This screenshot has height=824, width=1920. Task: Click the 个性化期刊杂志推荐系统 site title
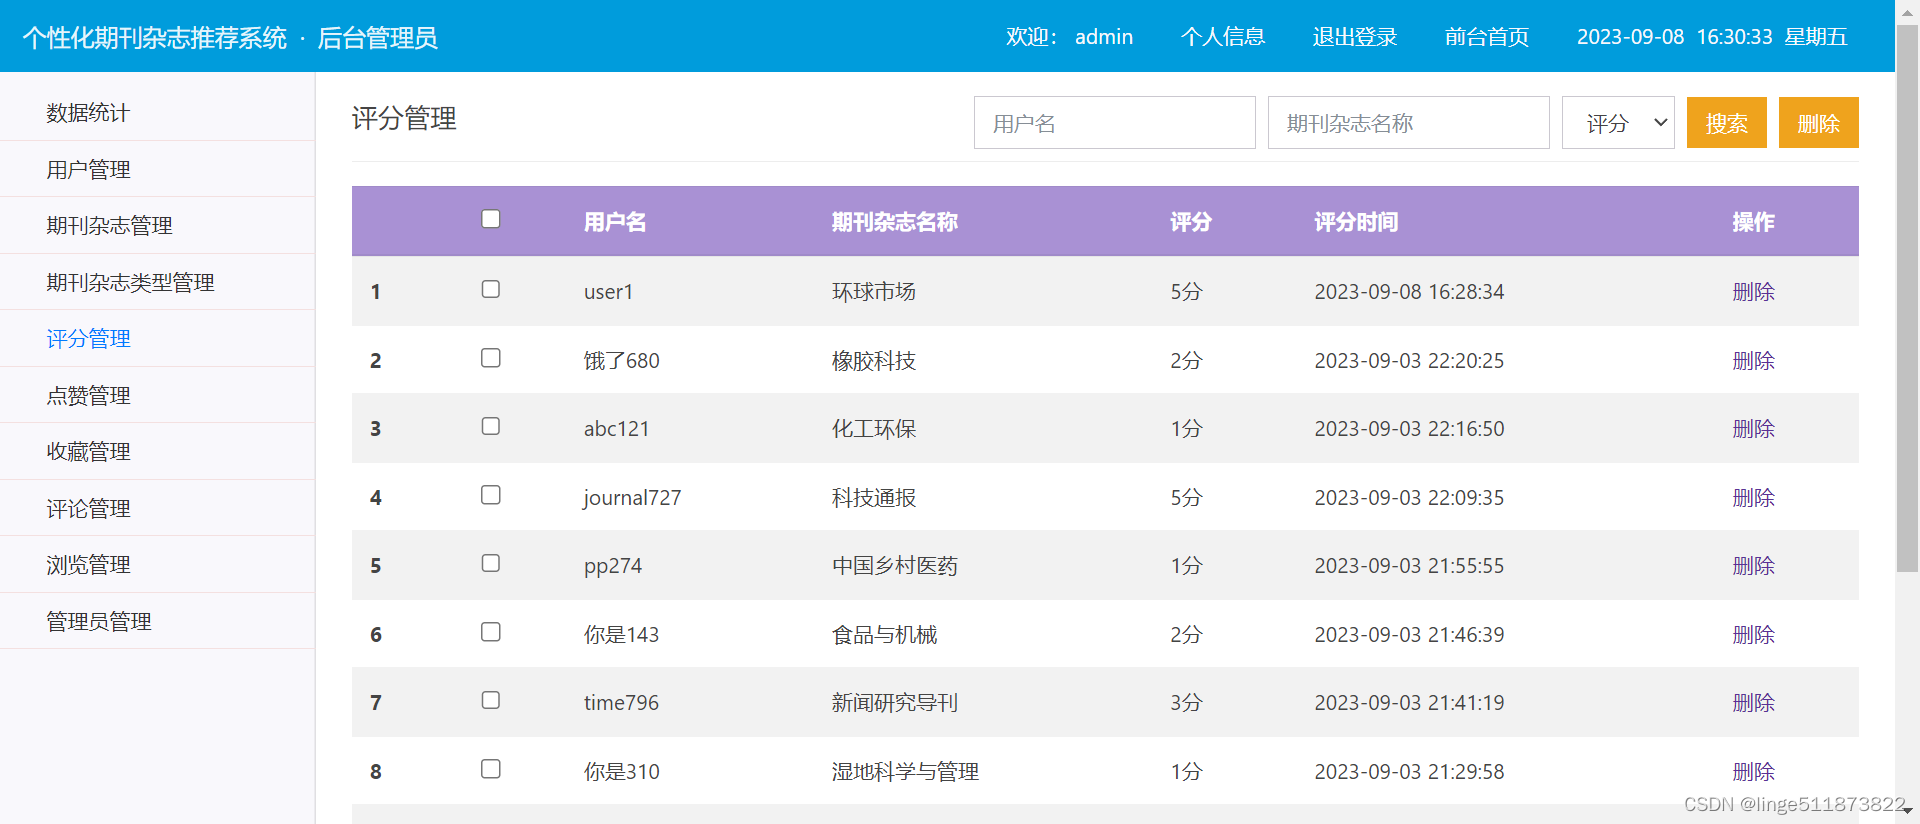pyautogui.click(x=155, y=38)
